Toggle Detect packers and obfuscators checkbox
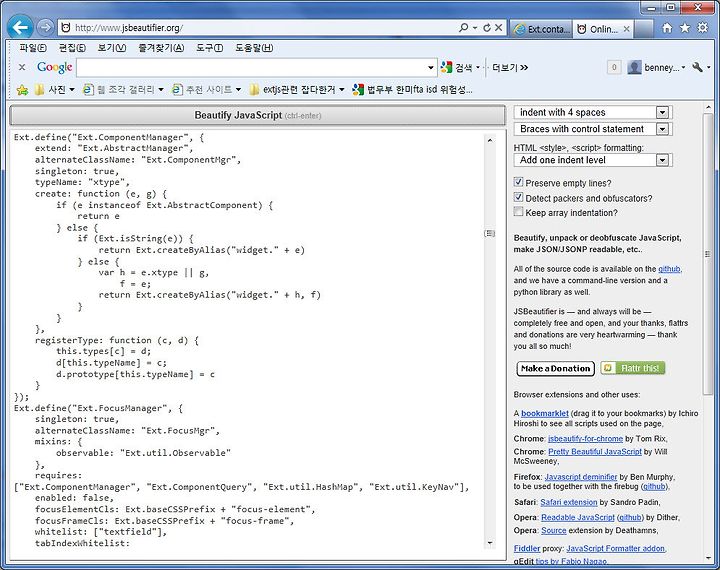720x570 pixels. (518, 198)
